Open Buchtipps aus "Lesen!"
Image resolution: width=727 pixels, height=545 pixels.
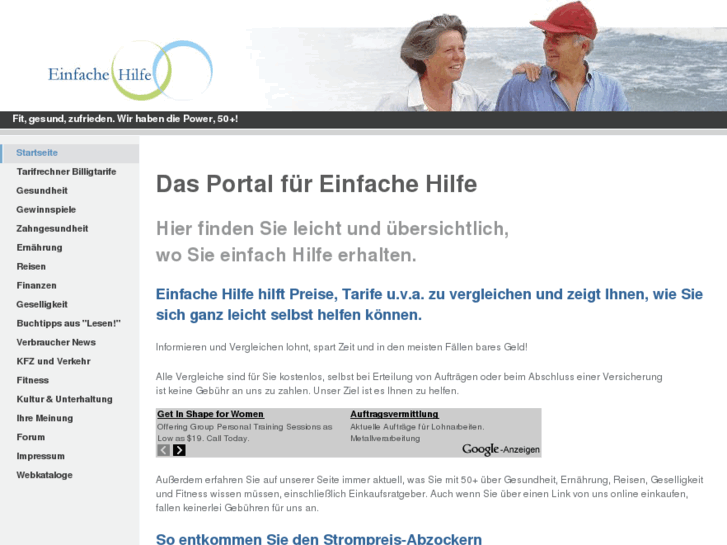[69, 323]
